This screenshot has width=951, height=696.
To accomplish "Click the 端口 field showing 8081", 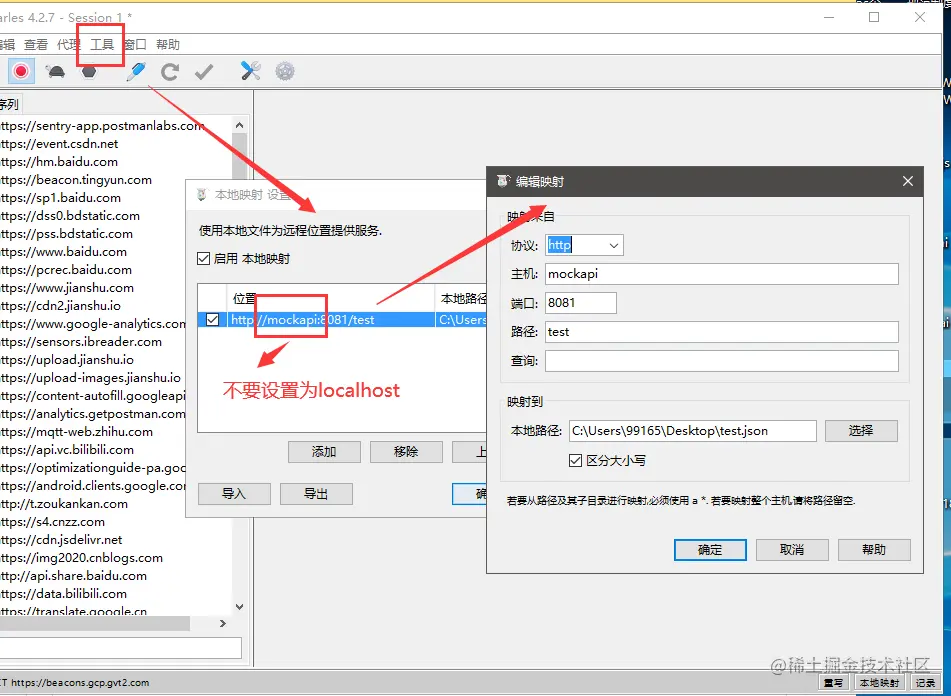I will [580, 303].
